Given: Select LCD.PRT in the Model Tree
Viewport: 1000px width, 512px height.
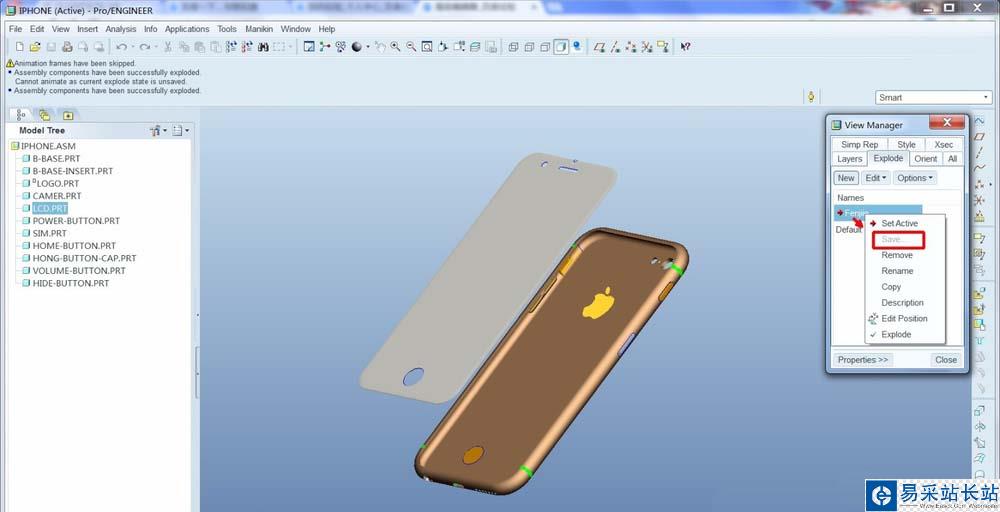Looking at the screenshot, I should point(50,208).
